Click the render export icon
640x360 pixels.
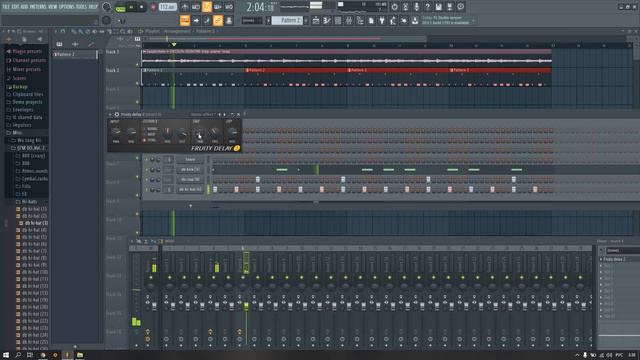point(449,7)
